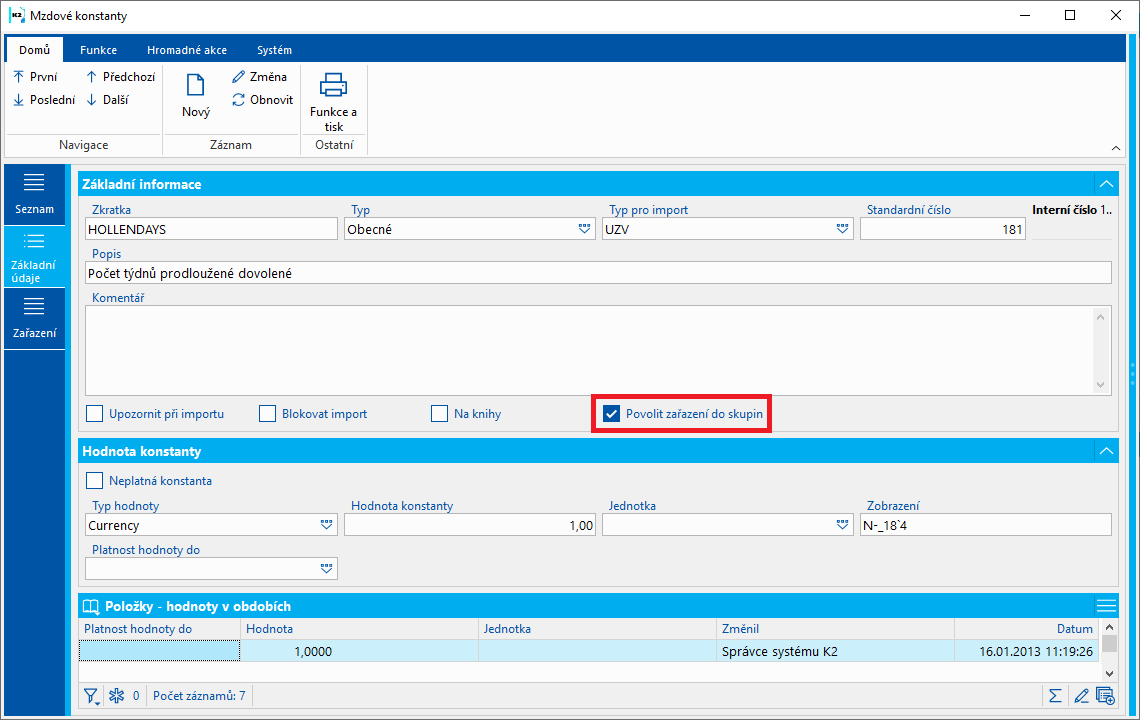
Task: Open the Typ pro import dropdown
Action: pyautogui.click(x=842, y=229)
